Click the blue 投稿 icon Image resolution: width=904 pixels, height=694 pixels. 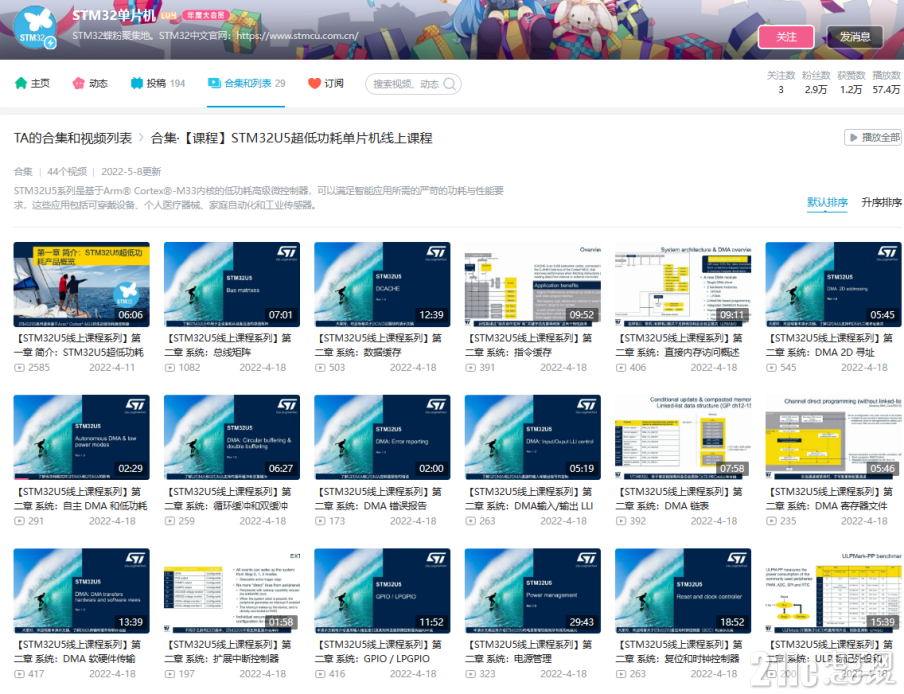pos(137,84)
